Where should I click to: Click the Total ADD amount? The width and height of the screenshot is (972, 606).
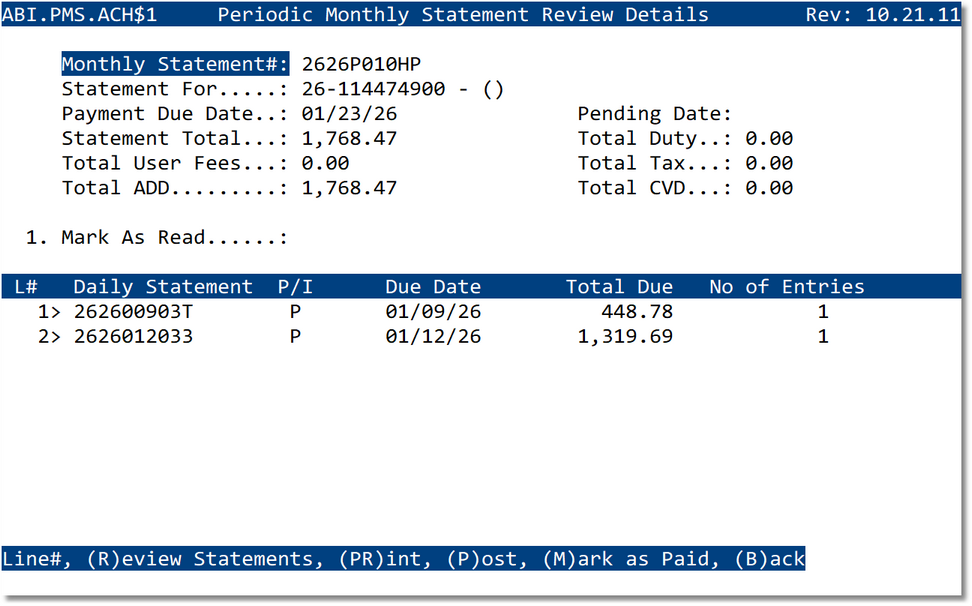pos(349,188)
